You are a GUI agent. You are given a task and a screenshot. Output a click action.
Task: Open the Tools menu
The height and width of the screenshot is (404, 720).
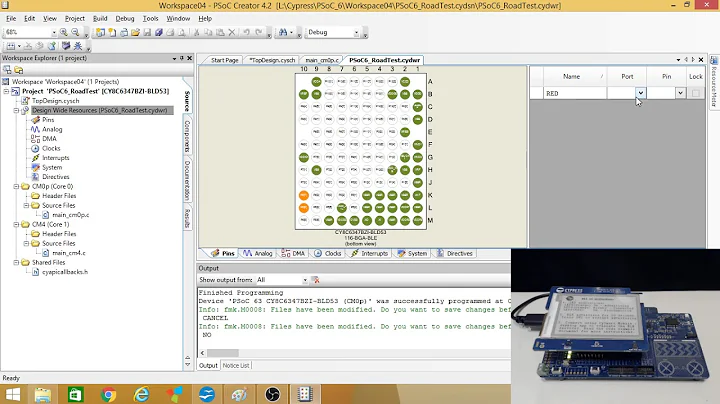(150, 18)
